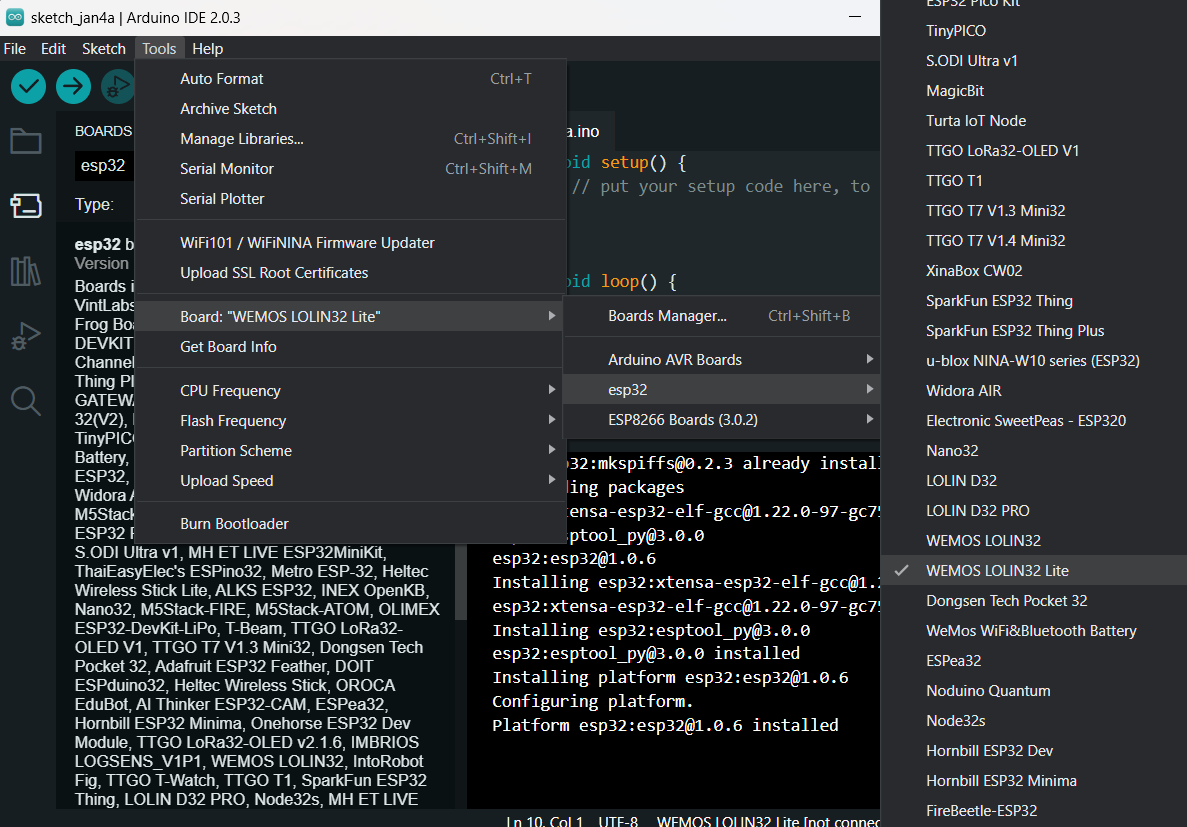Select the ESPea32 board

[1033, 660]
